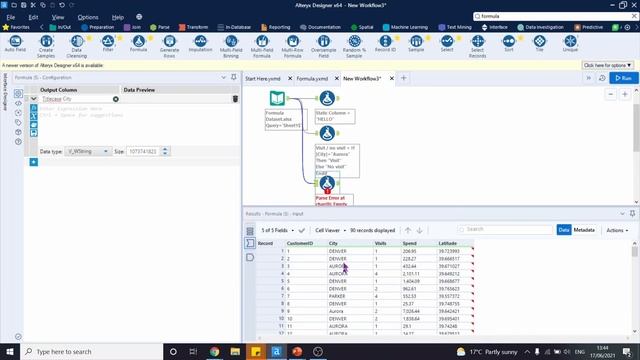The width and height of the screenshot is (640, 360).
Task: Open the Functions (fx) icon in expression editor
Action: (x=33, y=108)
